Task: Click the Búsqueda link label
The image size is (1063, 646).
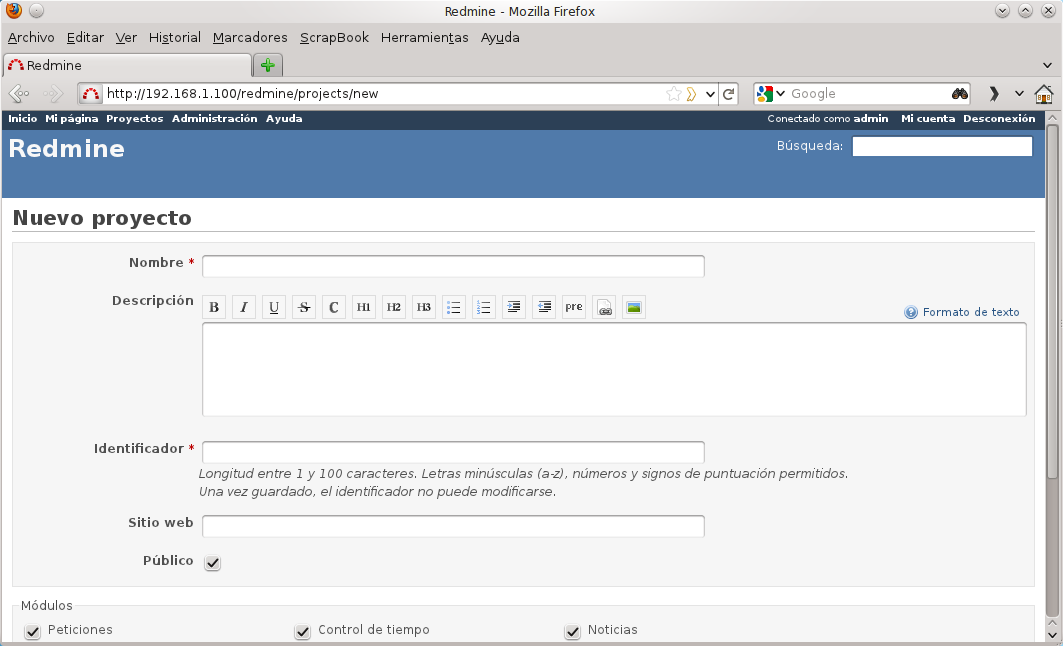Action: point(809,146)
